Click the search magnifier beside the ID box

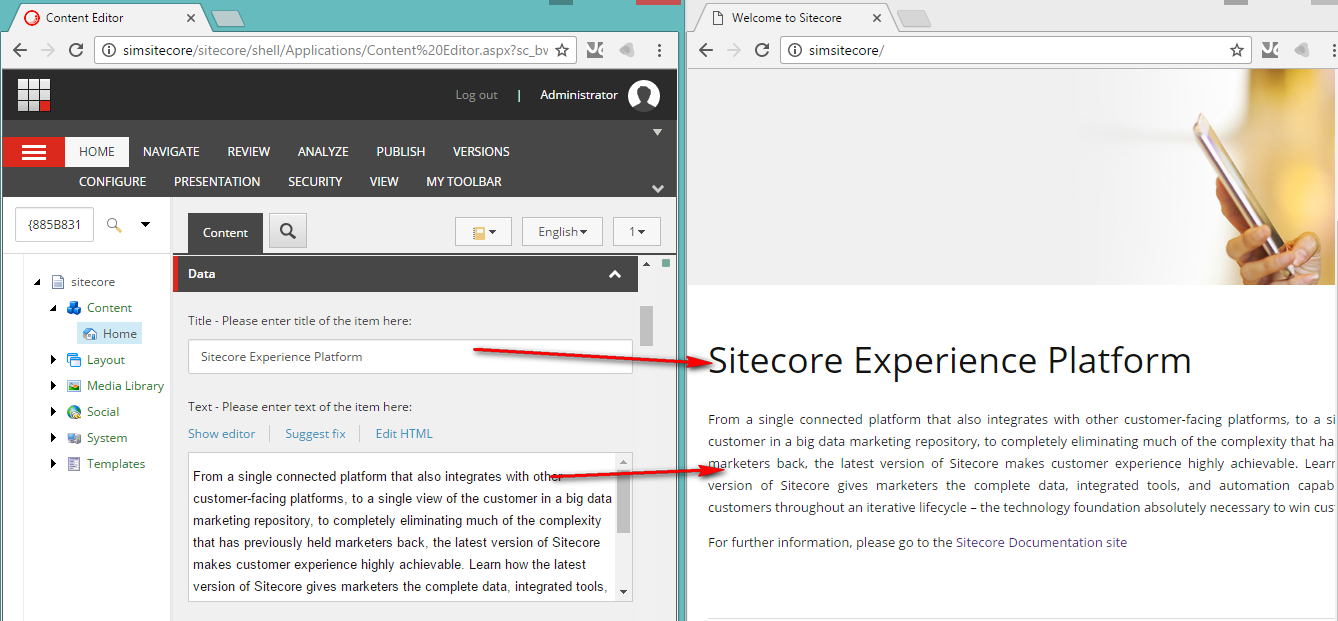click(114, 225)
